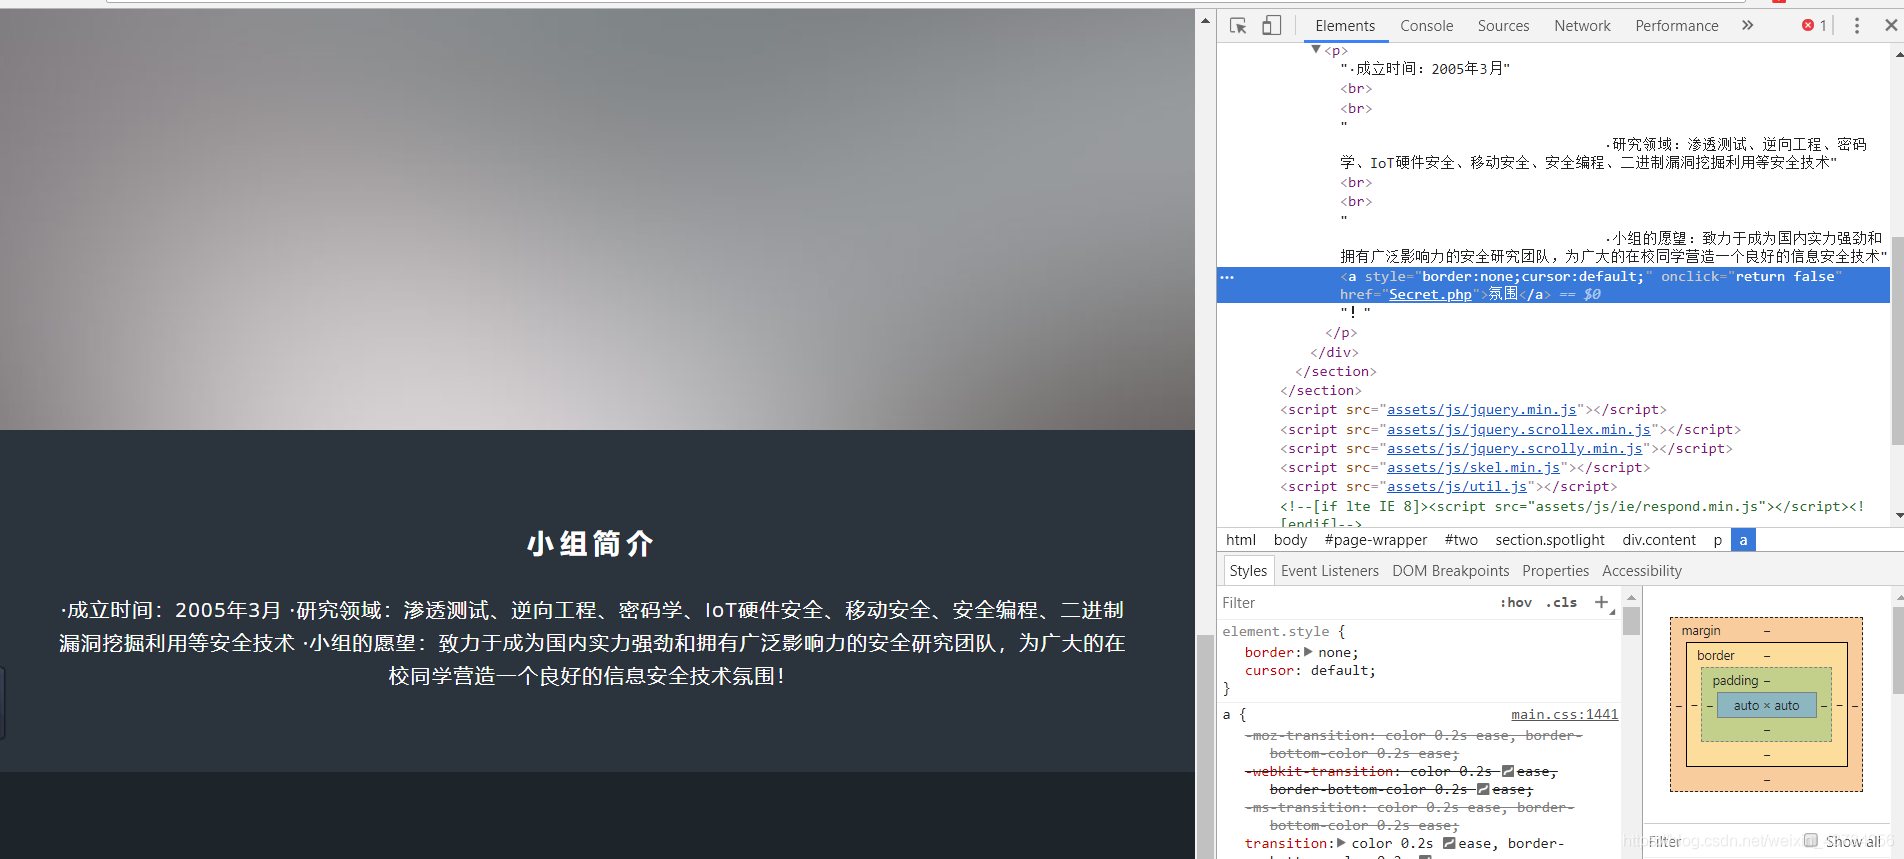Click the red error count indicator
1904x859 pixels.
coord(1814,26)
